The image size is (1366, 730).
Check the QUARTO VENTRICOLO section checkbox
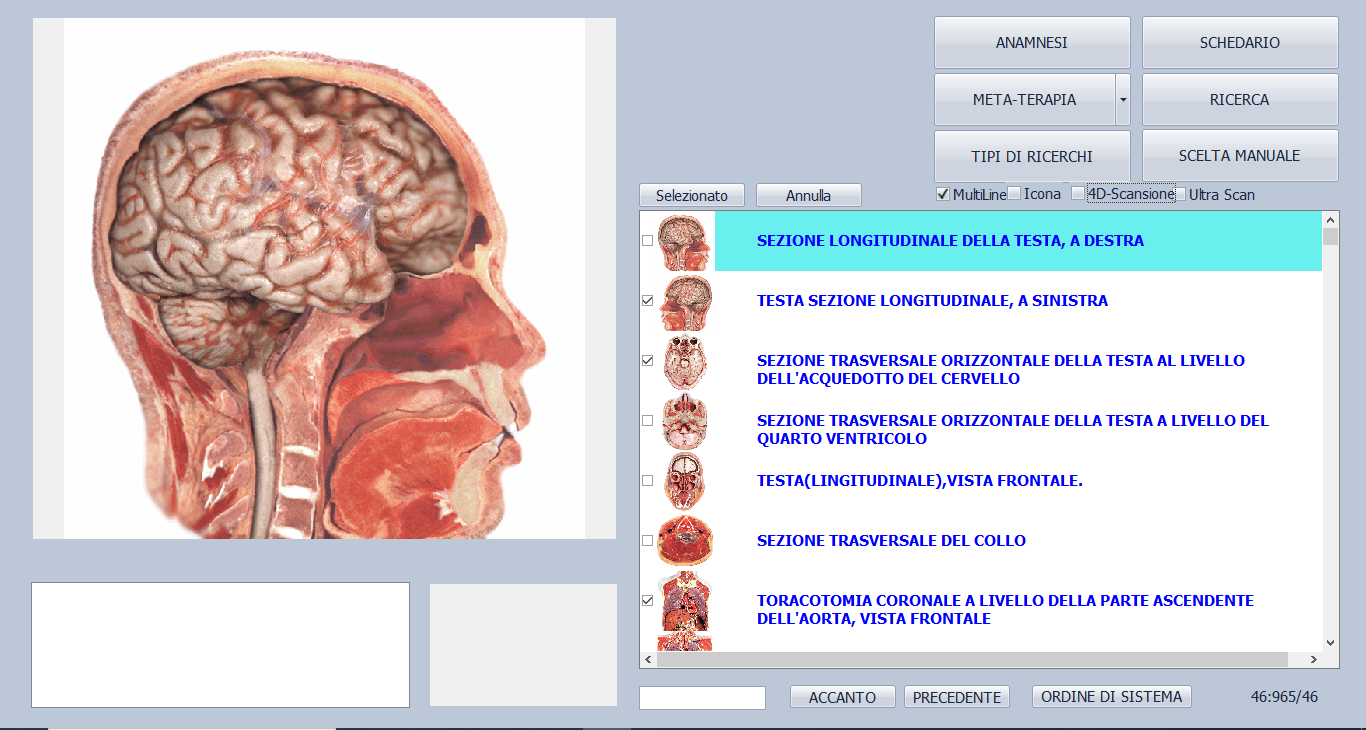click(x=647, y=420)
